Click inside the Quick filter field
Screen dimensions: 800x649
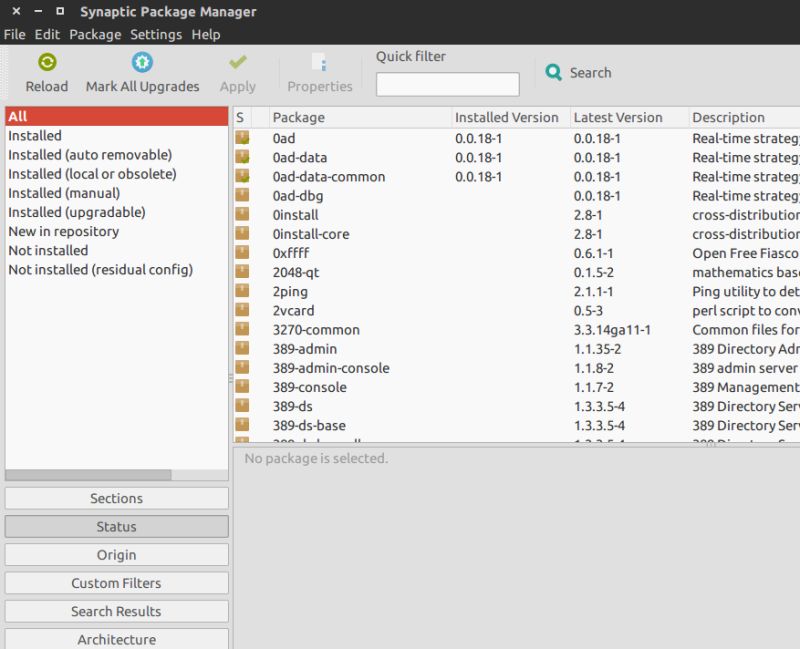point(447,84)
